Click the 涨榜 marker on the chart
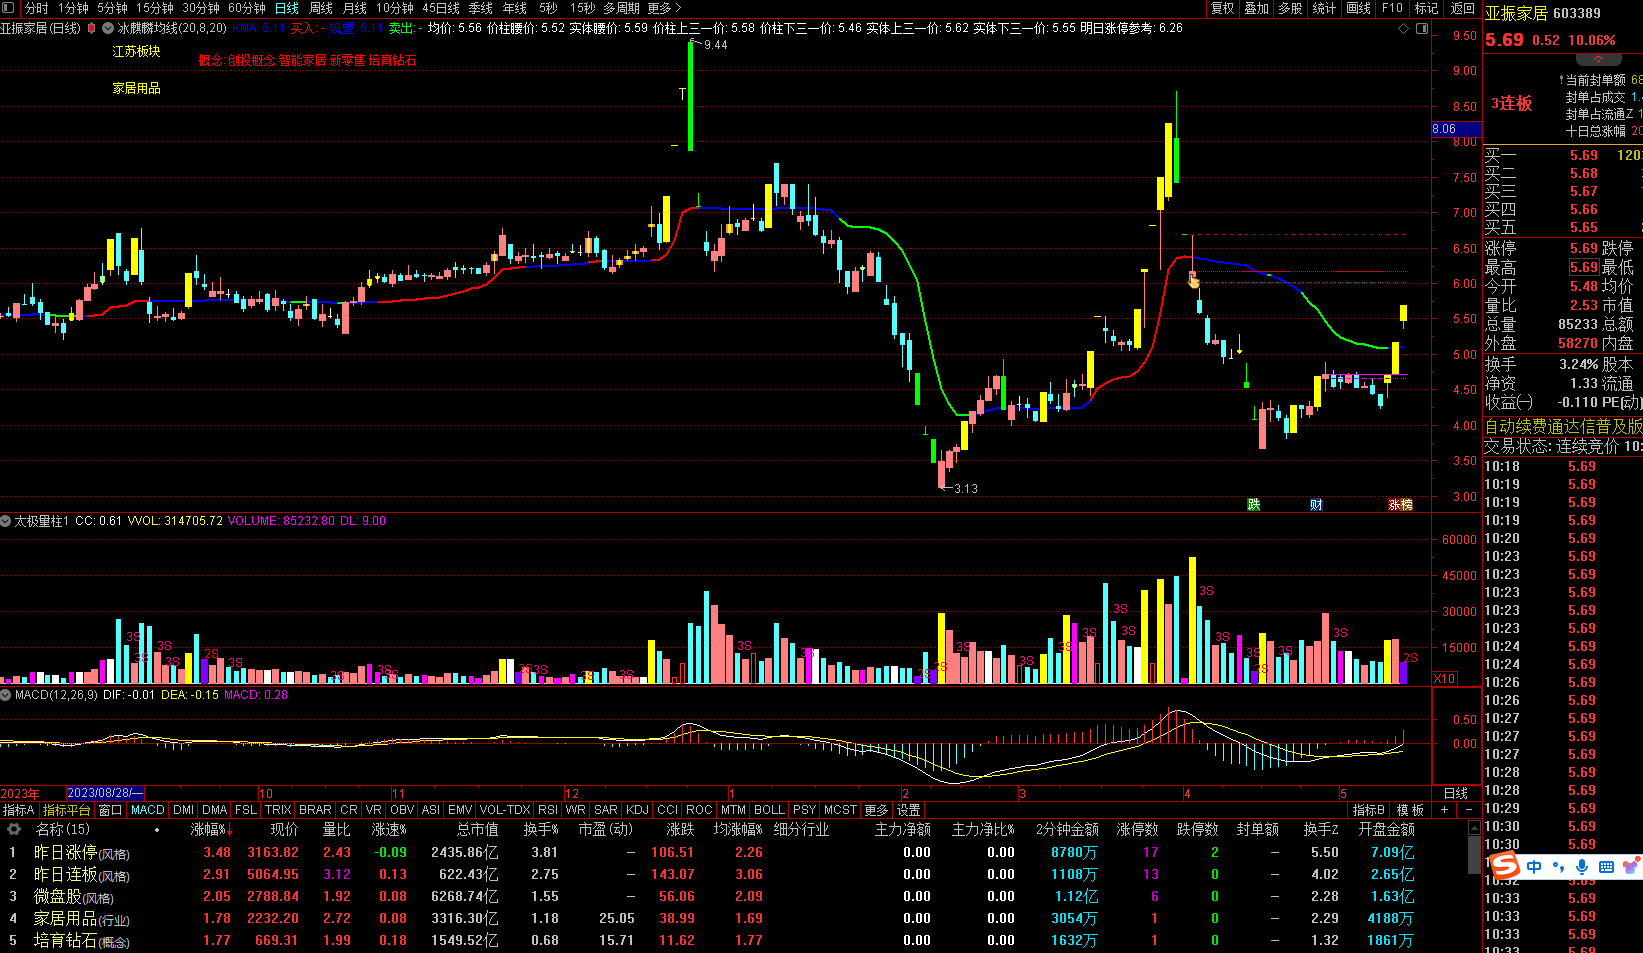 click(1400, 504)
